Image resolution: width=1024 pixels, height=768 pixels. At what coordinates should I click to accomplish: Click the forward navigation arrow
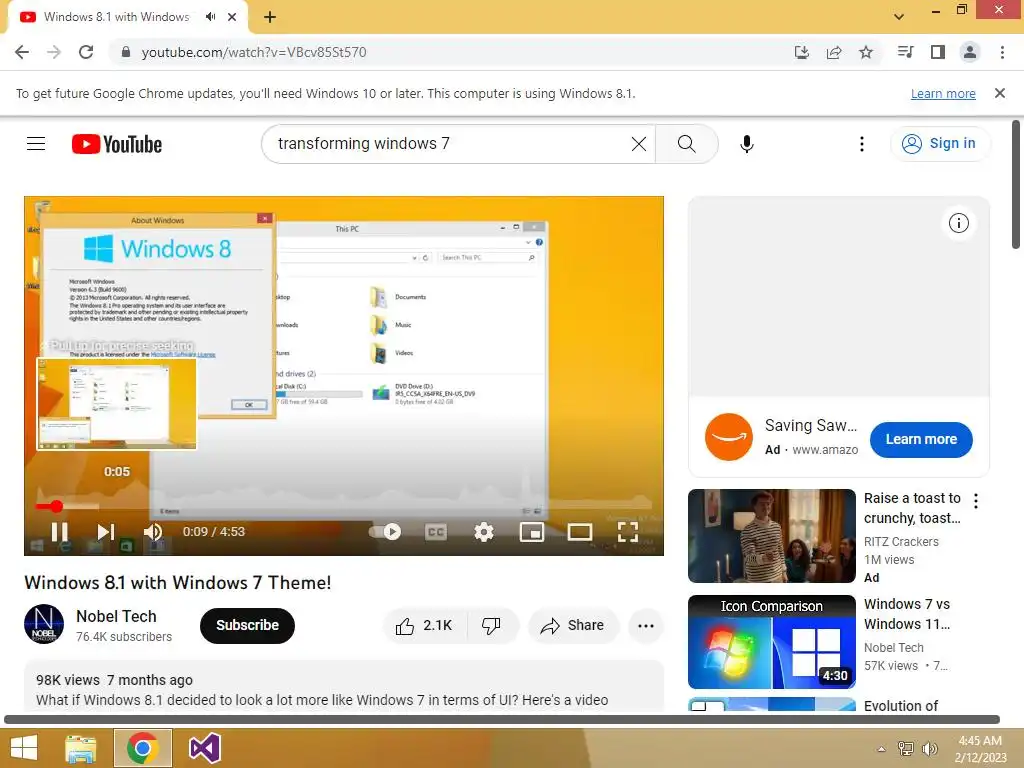(54, 52)
